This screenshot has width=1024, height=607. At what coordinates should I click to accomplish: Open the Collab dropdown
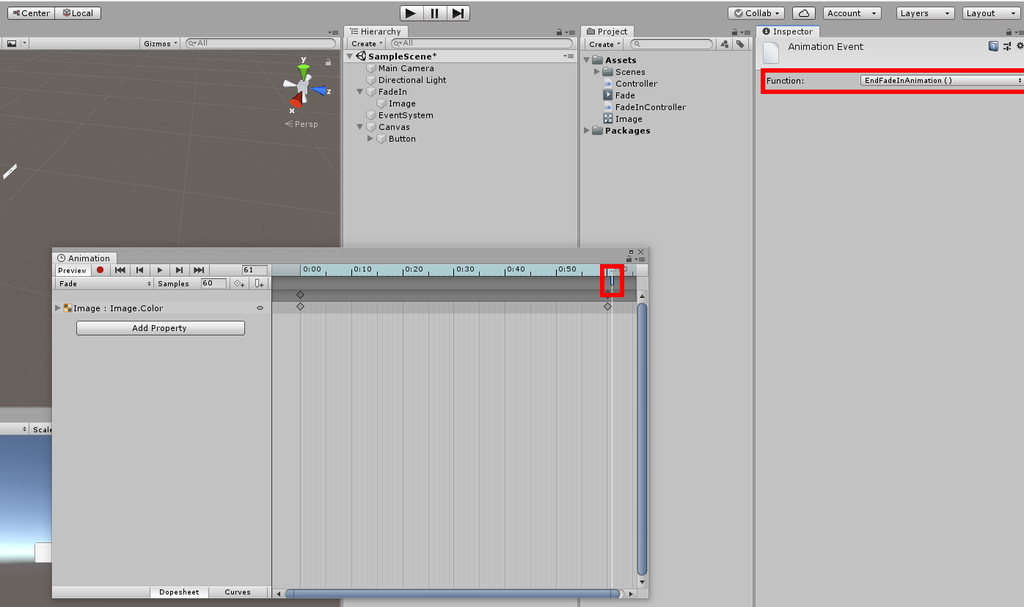(x=757, y=13)
